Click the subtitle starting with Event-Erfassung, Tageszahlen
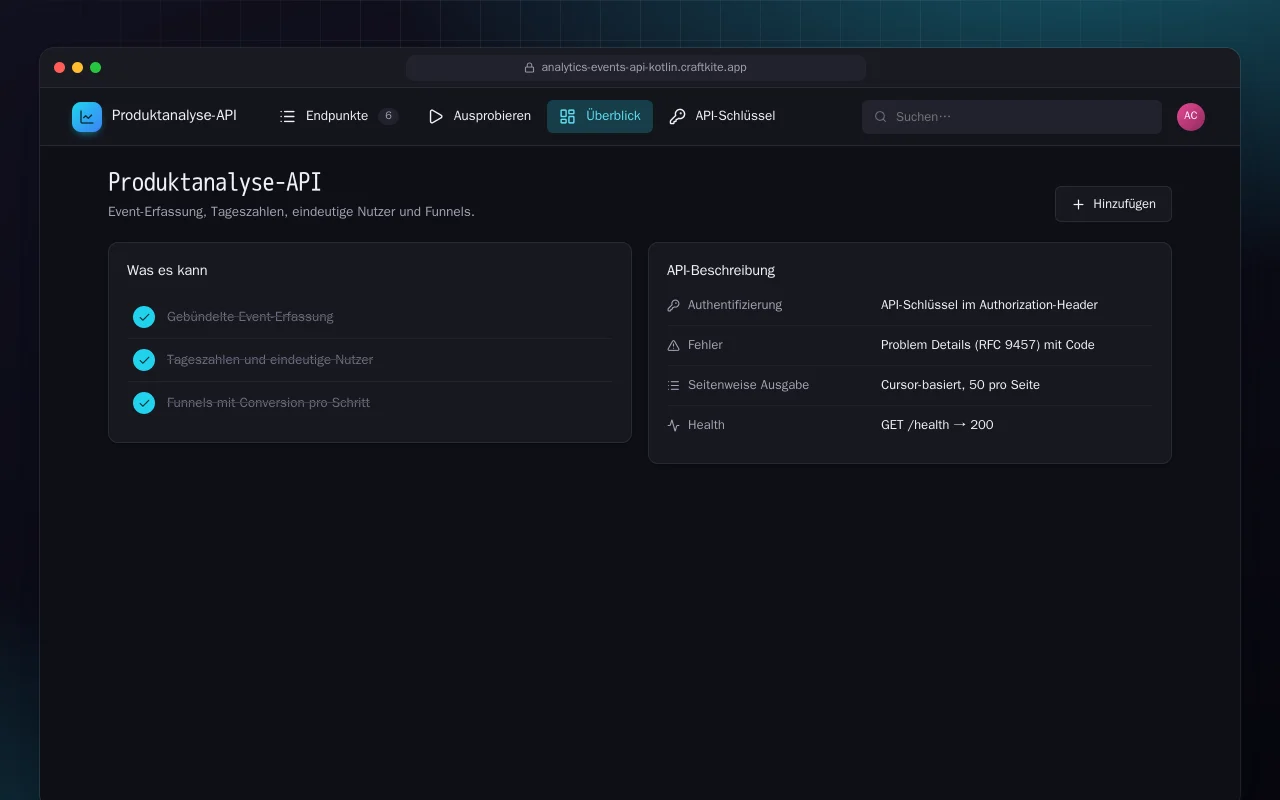 [x=291, y=212]
